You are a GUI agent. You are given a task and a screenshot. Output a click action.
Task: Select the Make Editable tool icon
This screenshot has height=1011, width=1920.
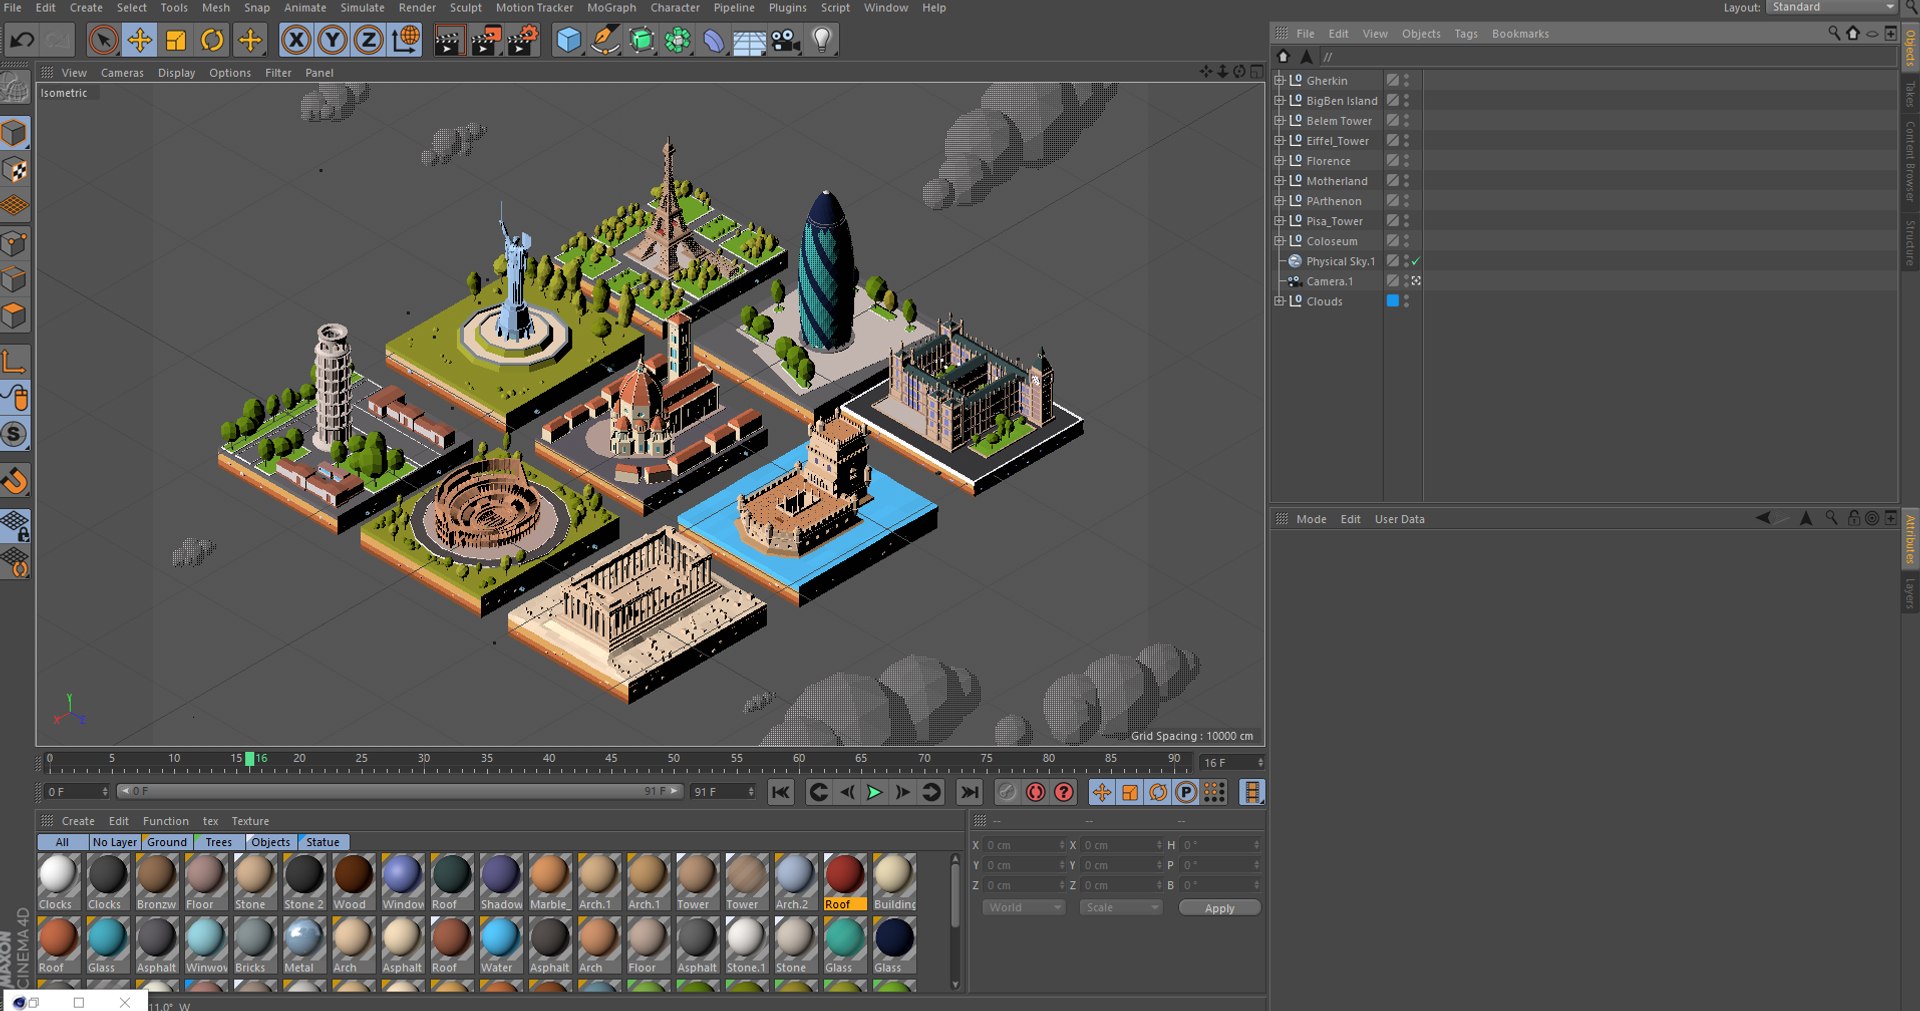(15, 88)
